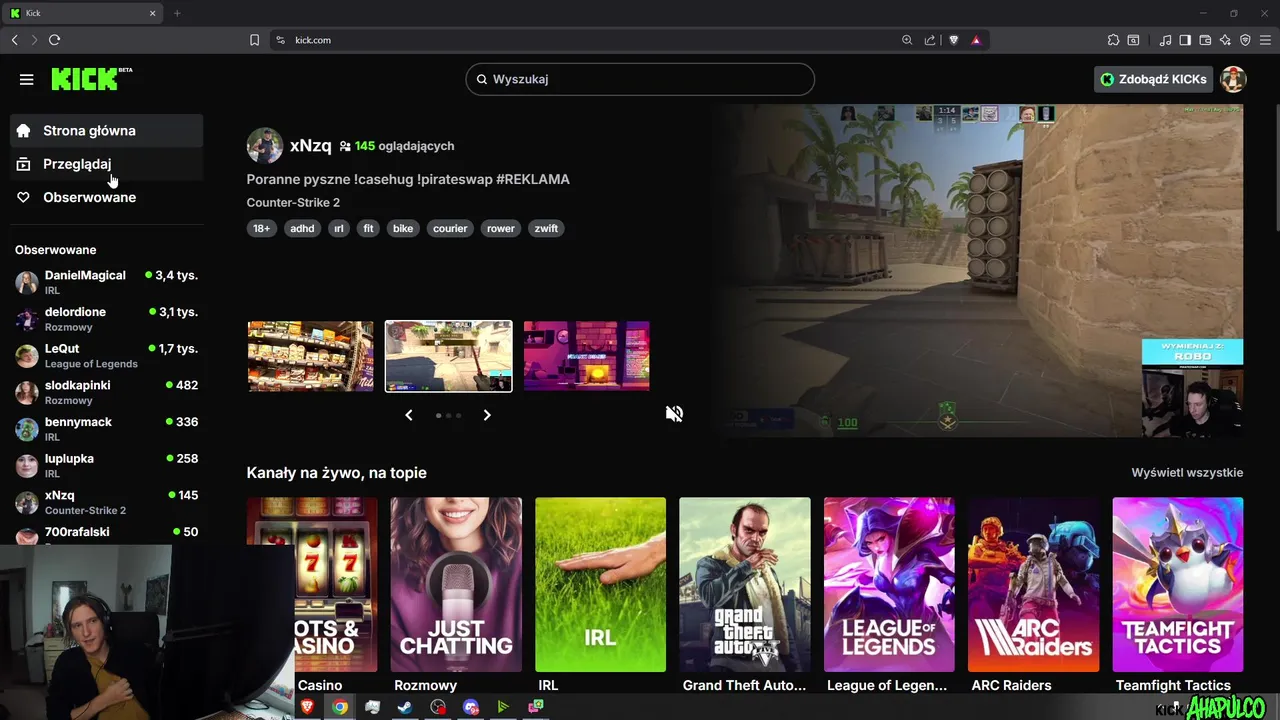
Task: Open LeQut followed channel
Action: [x=107, y=355]
